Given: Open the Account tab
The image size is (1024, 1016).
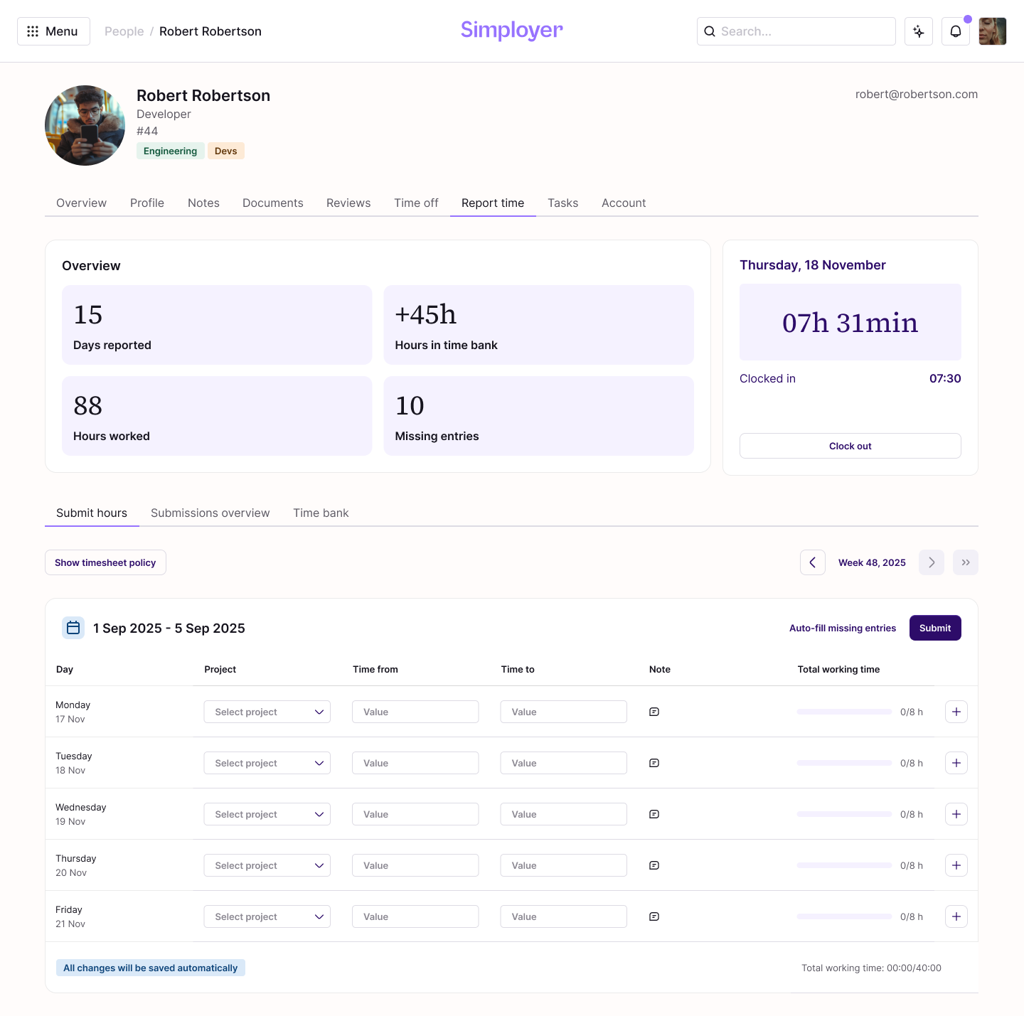Looking at the screenshot, I should tap(623, 203).
